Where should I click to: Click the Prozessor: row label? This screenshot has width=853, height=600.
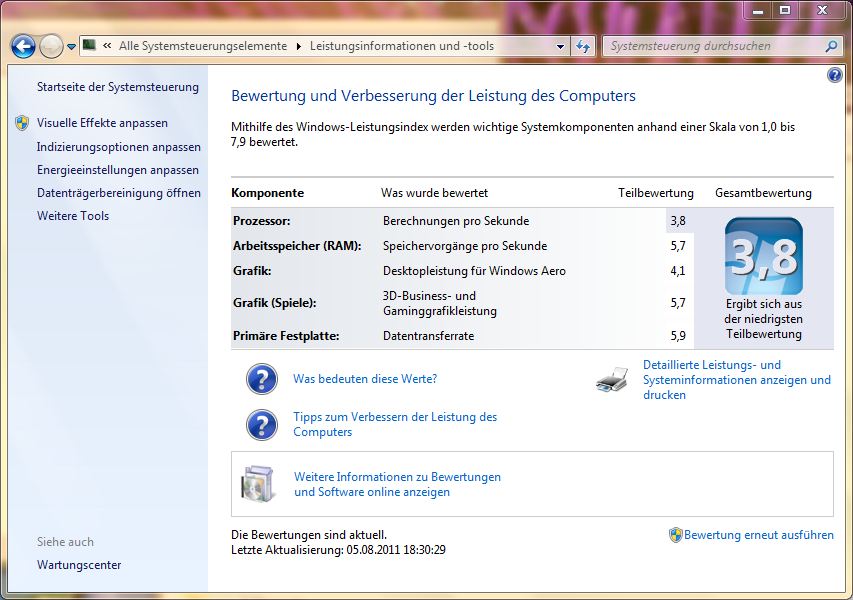click(x=262, y=221)
